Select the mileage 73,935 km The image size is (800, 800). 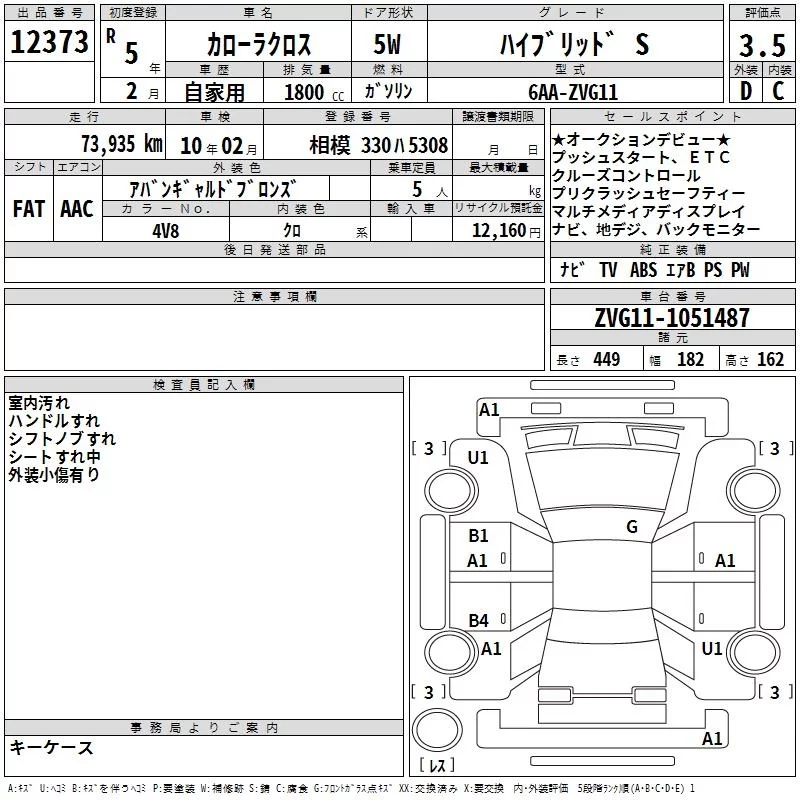click(x=122, y=144)
